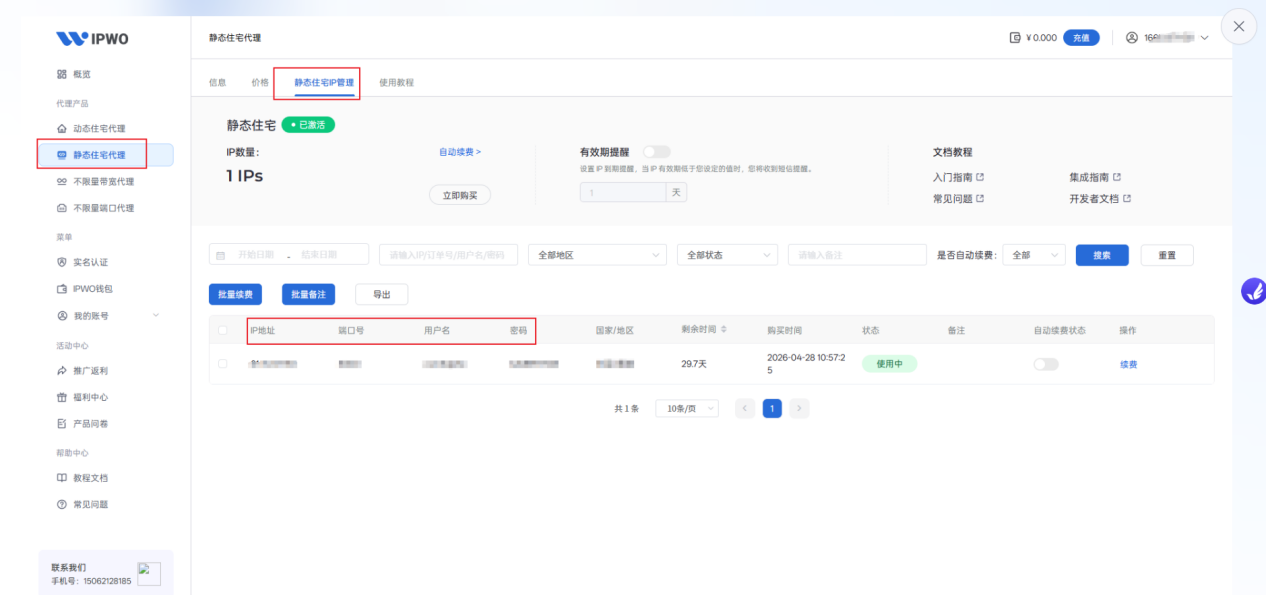Open the 全部地区 region dropdown

click(x=597, y=255)
